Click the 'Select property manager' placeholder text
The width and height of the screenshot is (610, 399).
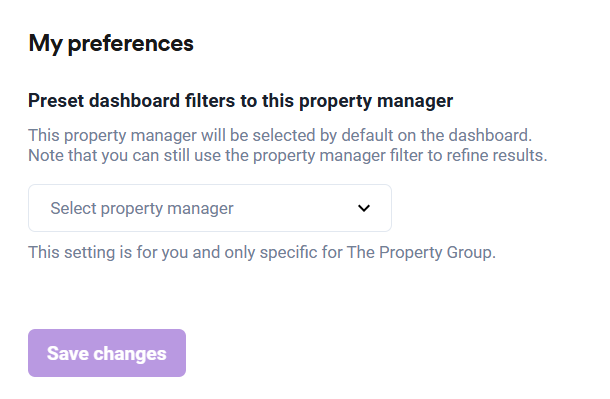[142, 208]
